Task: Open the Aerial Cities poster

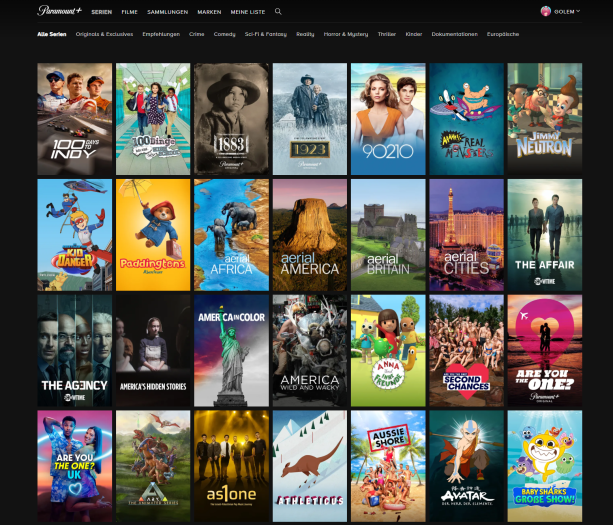Action: pos(466,235)
